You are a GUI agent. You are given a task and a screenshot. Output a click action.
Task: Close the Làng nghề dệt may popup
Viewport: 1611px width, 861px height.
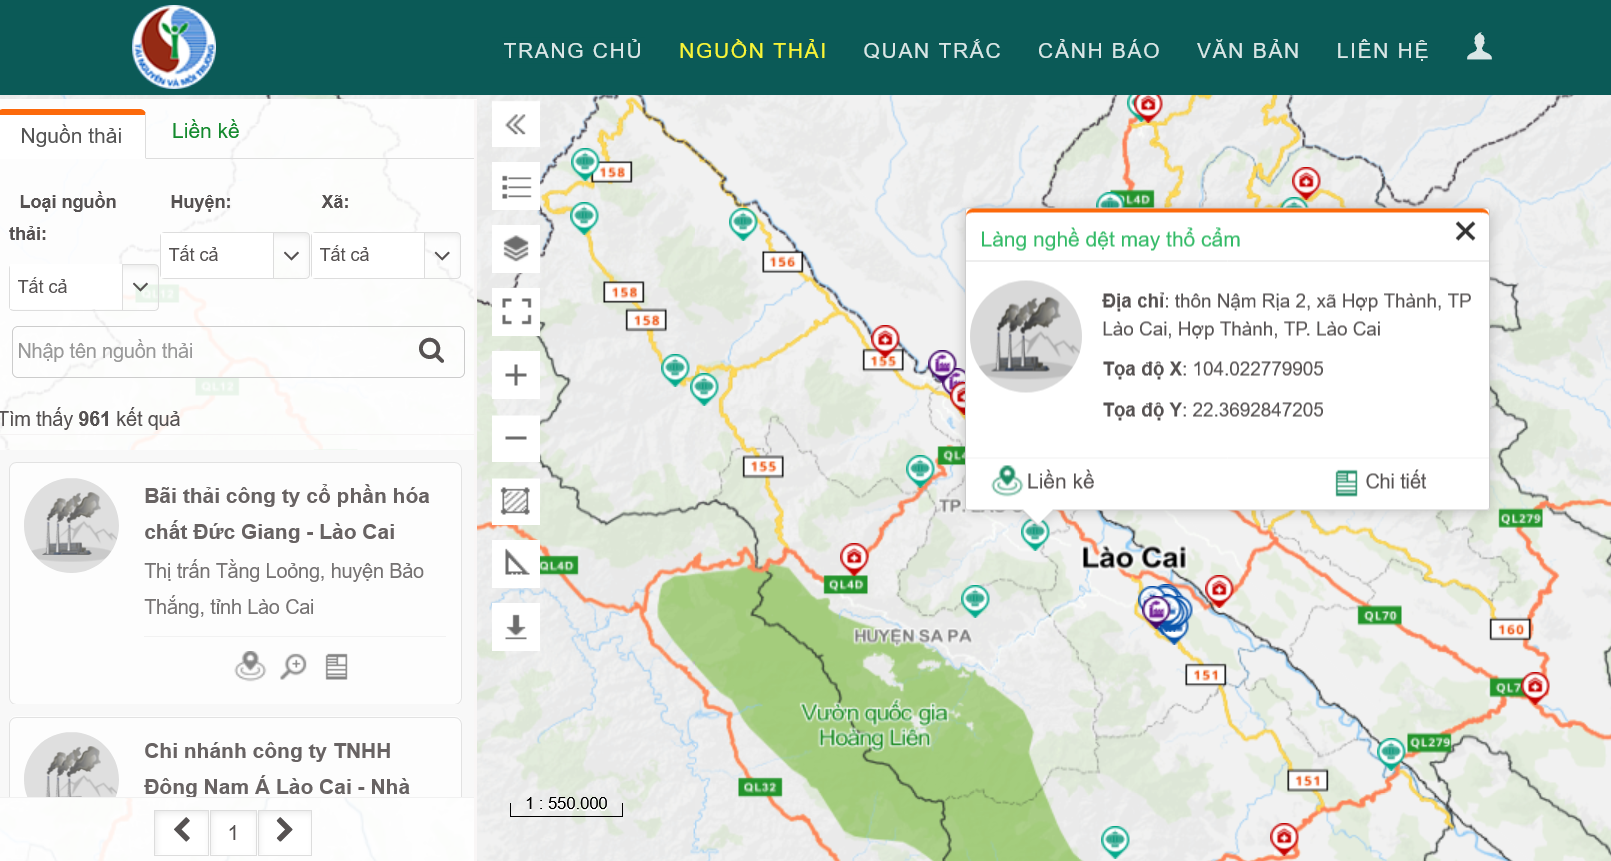click(x=1465, y=232)
